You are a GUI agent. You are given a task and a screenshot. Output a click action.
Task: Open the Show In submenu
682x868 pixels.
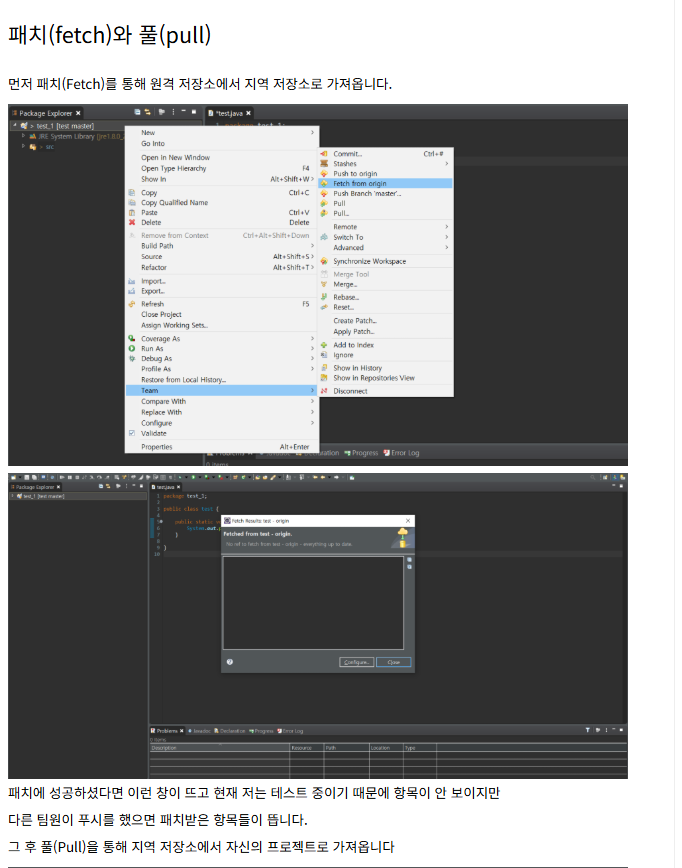(x=222, y=179)
